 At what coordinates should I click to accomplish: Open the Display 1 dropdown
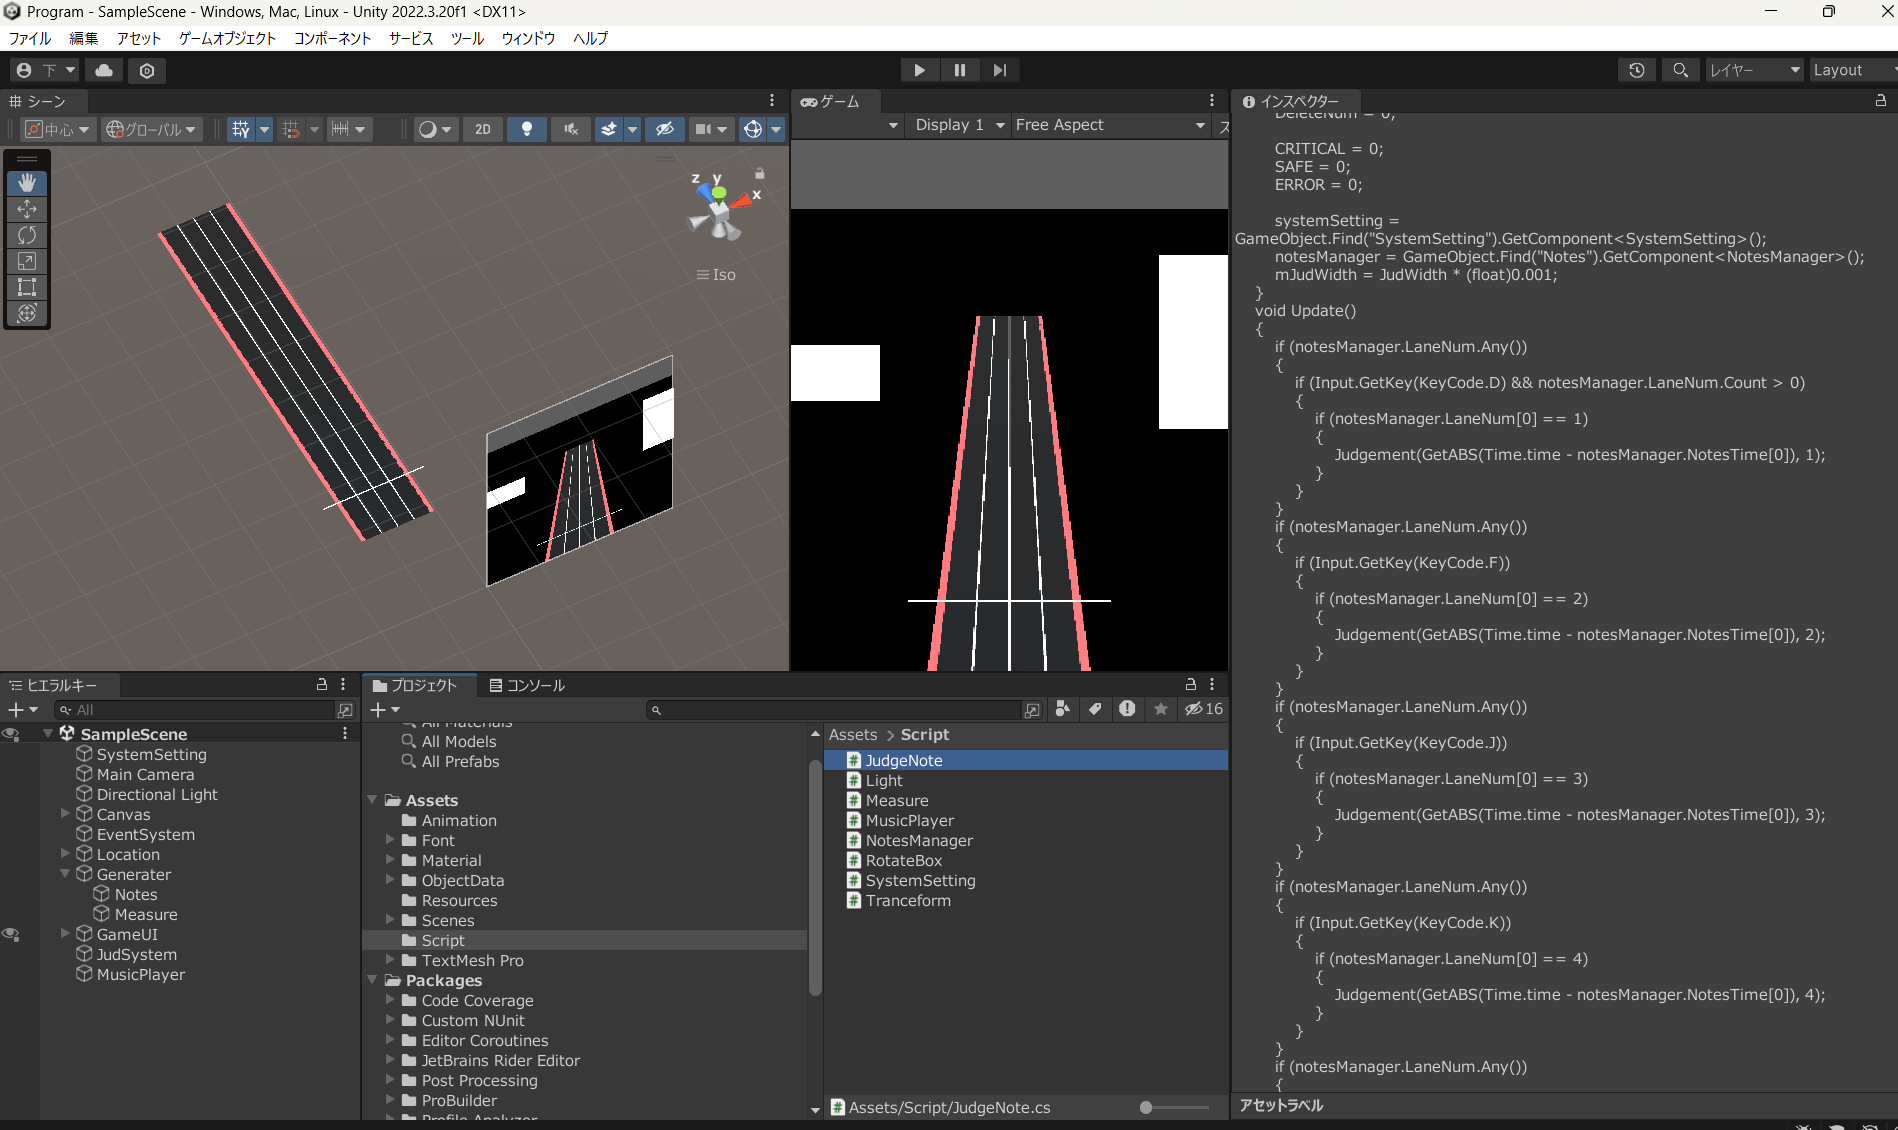point(959,125)
